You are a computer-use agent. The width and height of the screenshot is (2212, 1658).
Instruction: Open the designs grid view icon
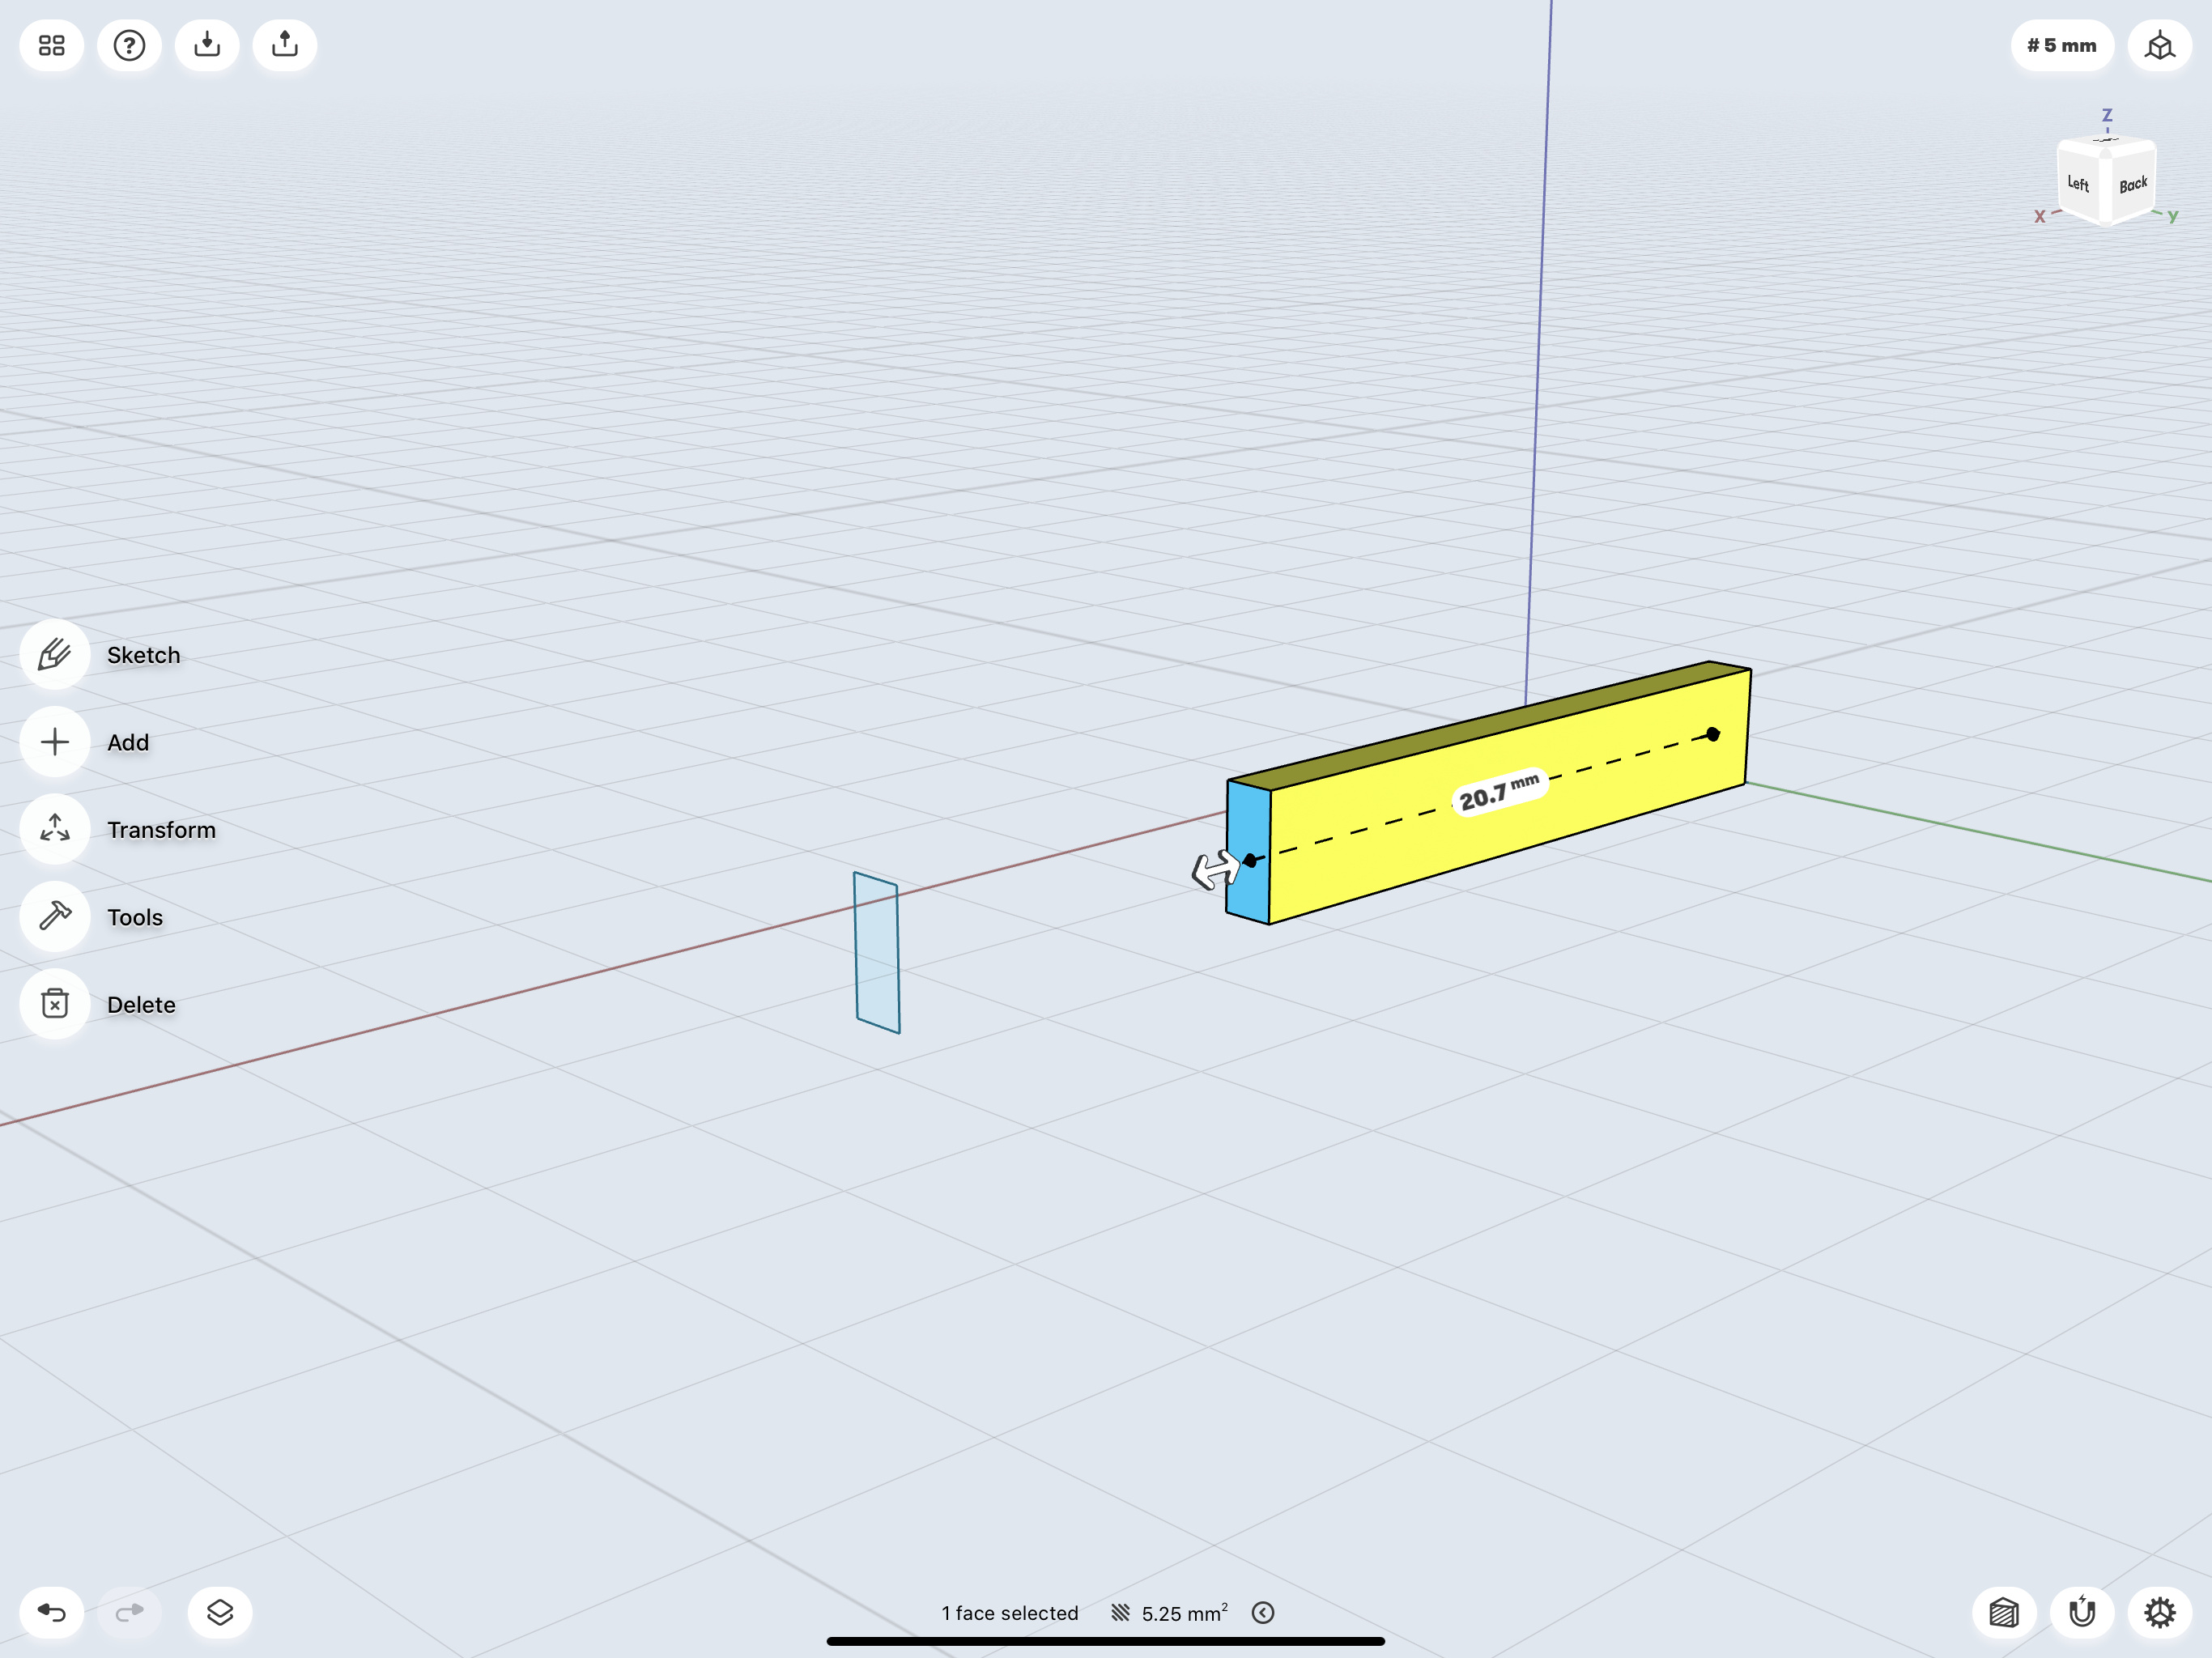point(52,46)
